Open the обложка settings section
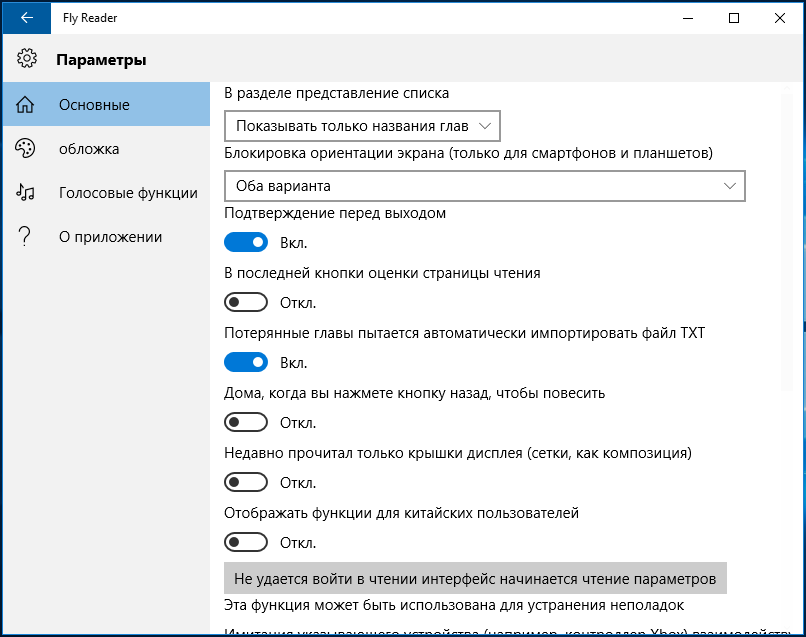 point(106,149)
